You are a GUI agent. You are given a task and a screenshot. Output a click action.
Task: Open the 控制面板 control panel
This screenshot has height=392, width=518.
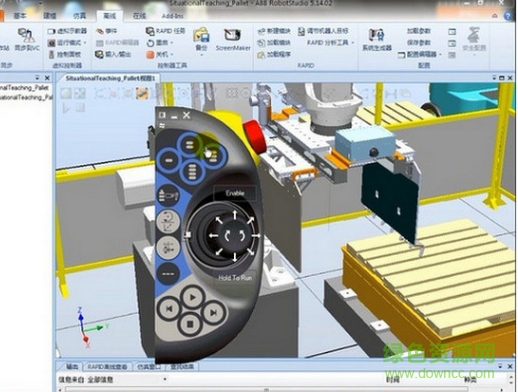point(65,54)
